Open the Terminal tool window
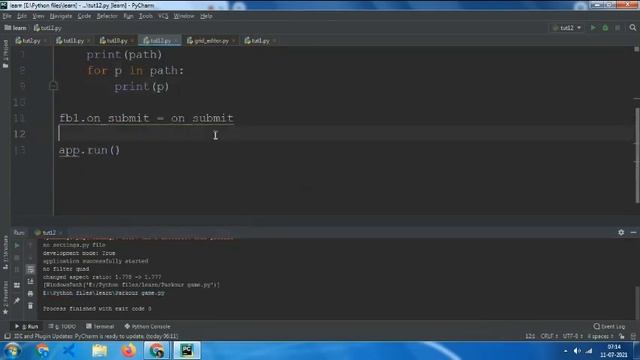 point(100,327)
